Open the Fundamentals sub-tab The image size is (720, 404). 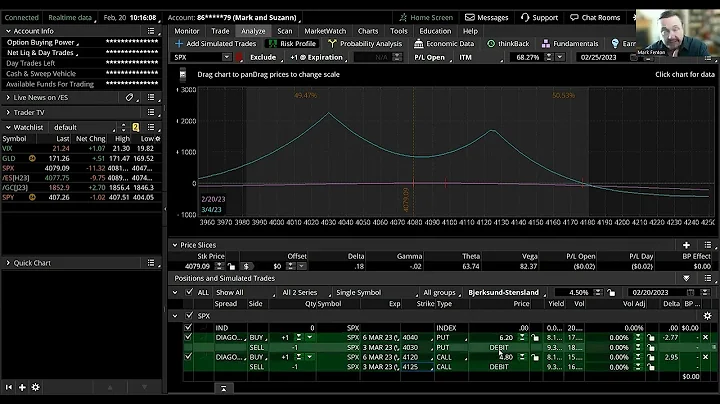(x=570, y=44)
